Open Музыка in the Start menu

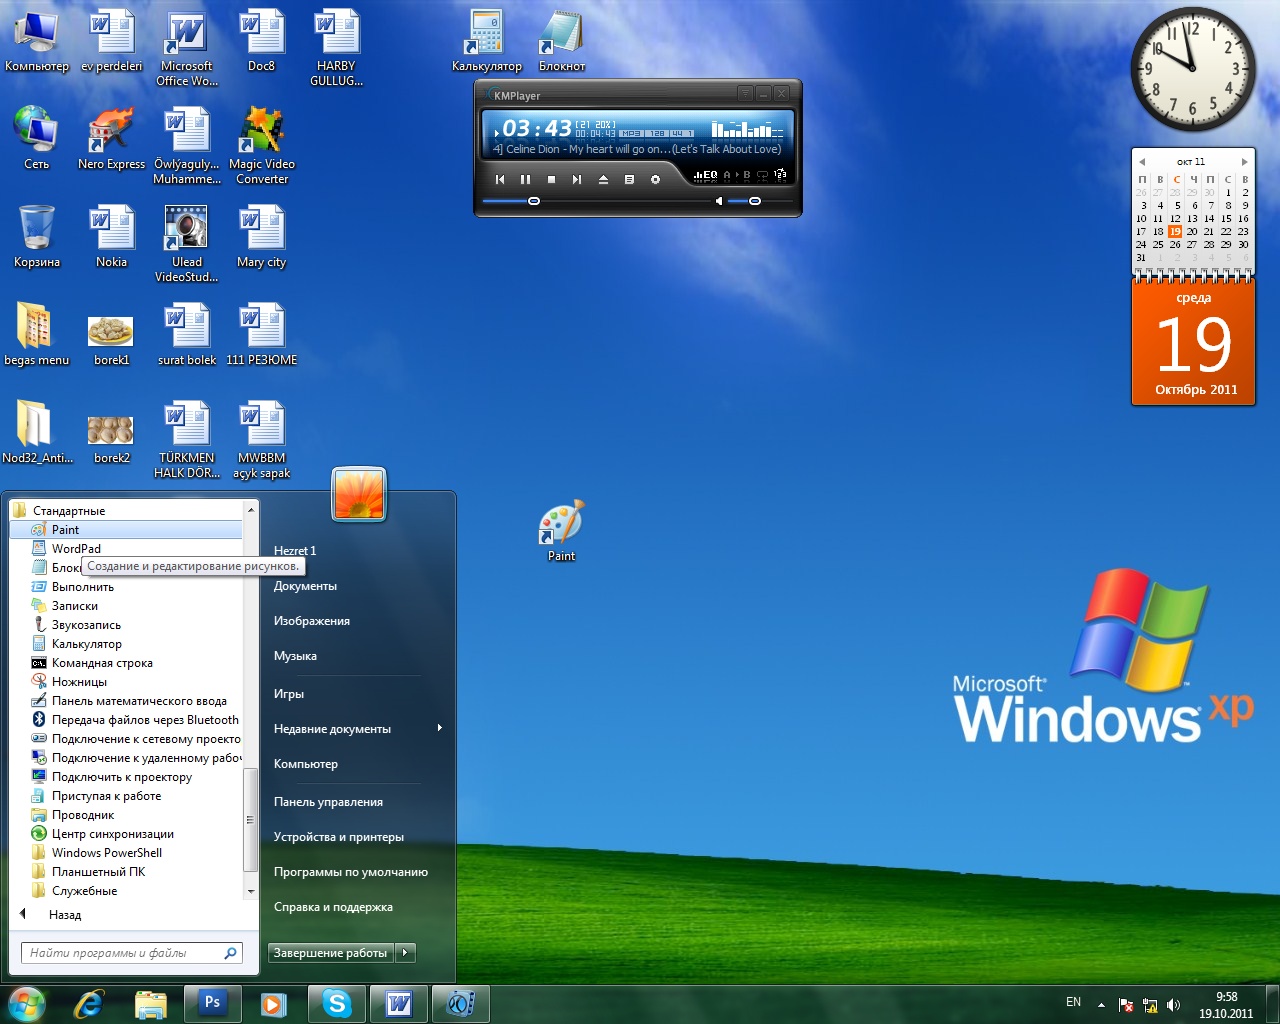[295, 656]
